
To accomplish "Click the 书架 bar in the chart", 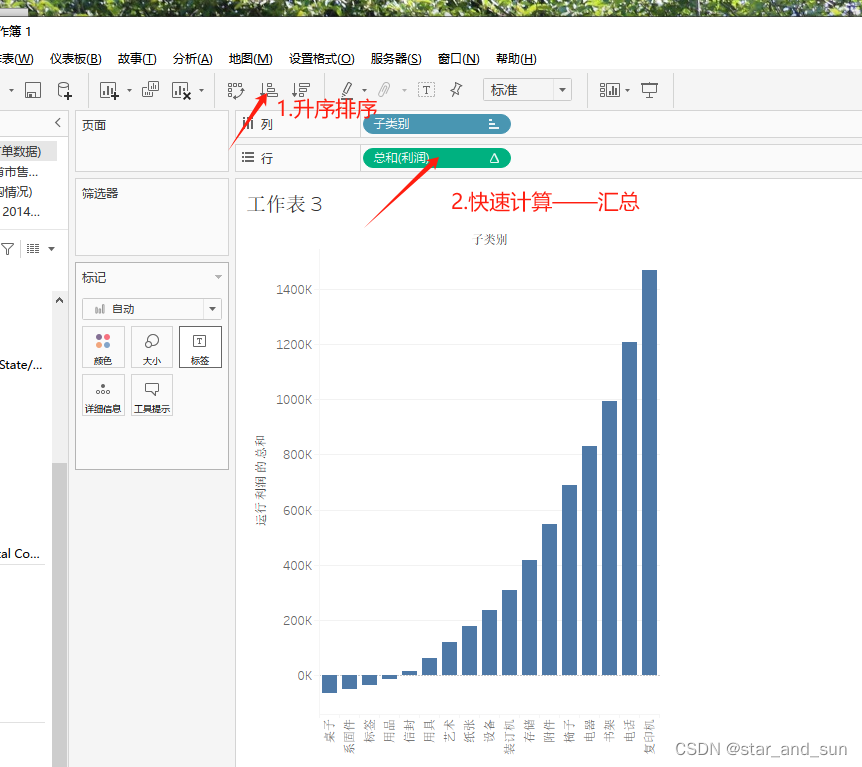I will pos(609,538).
